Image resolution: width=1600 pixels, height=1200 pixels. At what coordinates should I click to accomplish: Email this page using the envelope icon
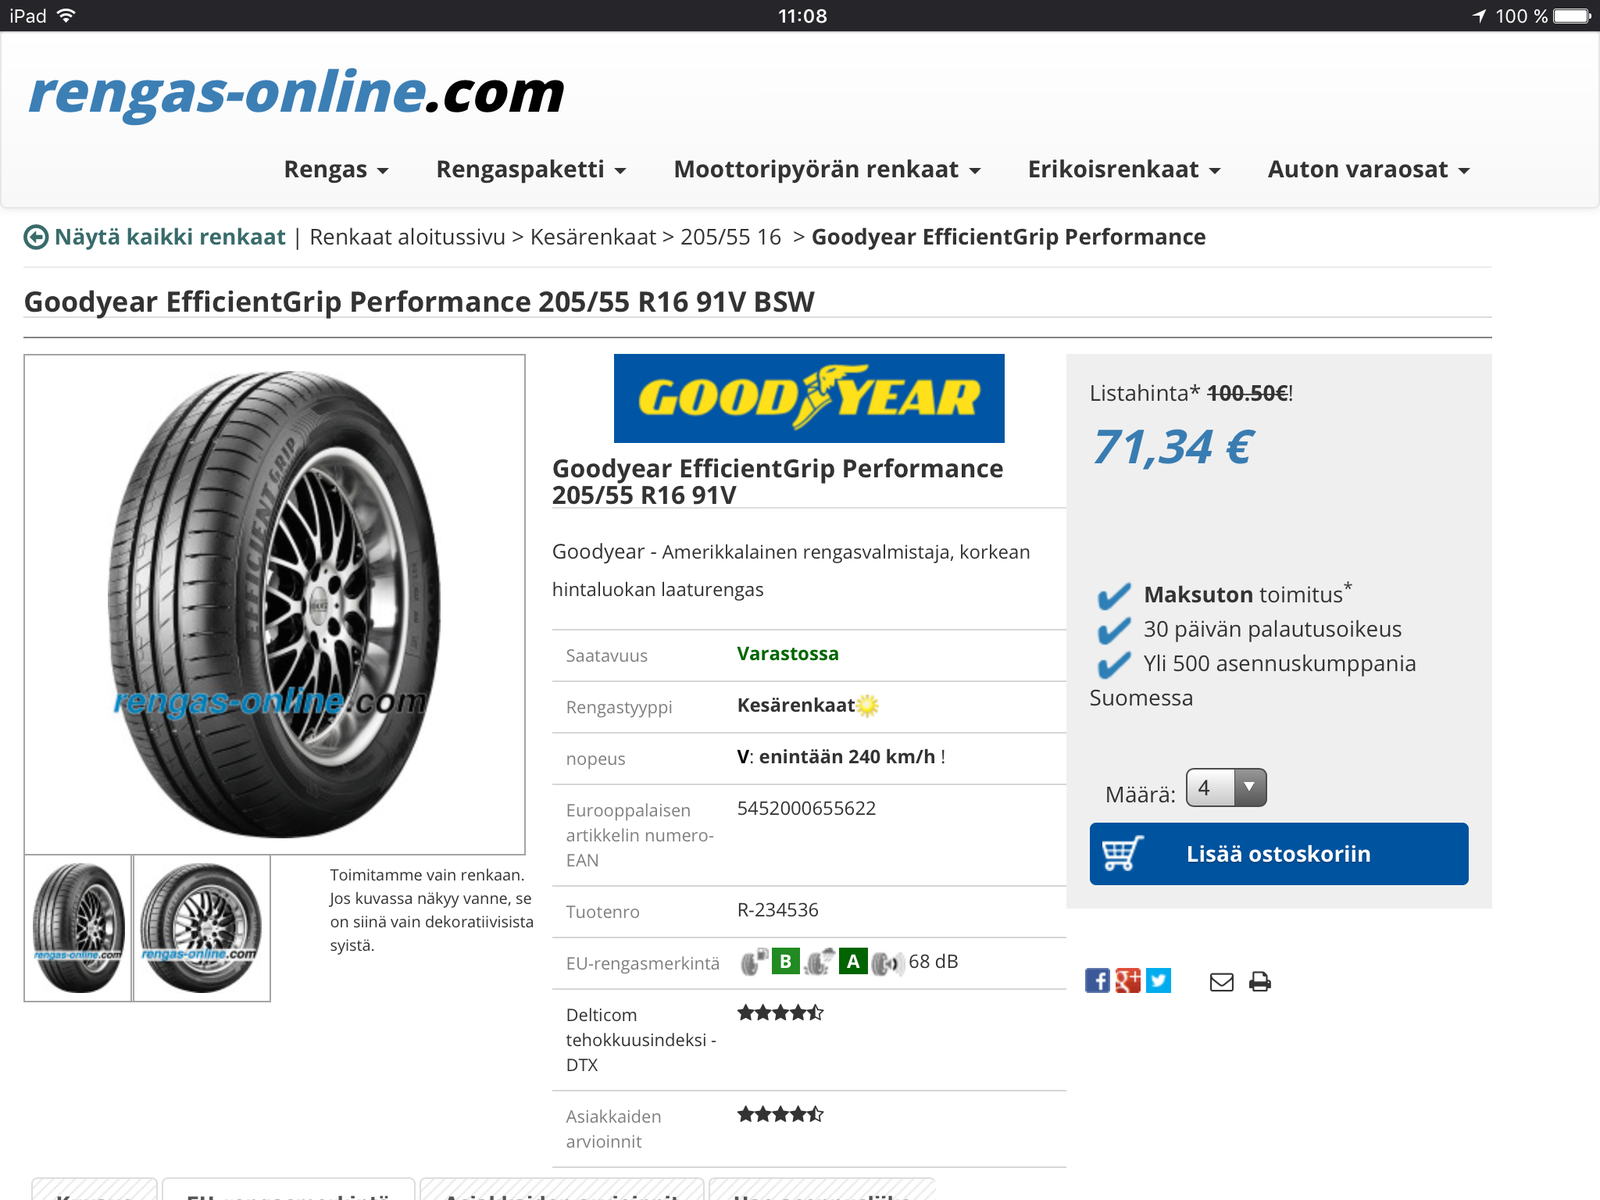[1221, 982]
